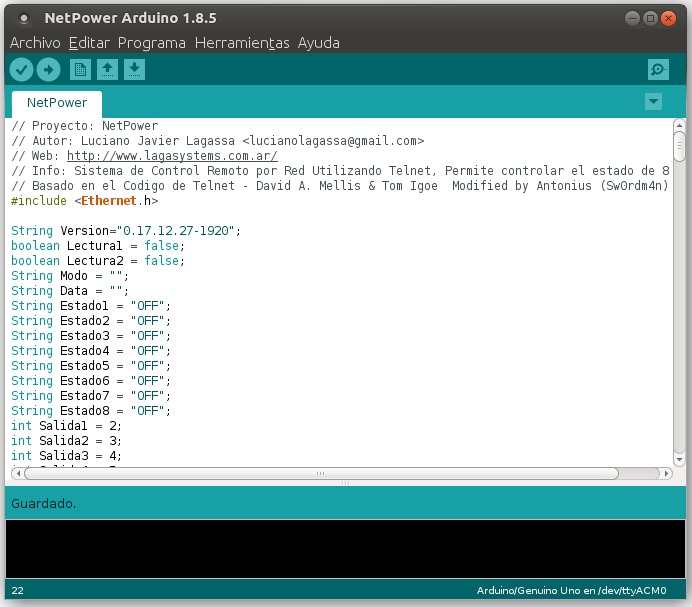Click the window menu dot icon in title bar
The image size is (692, 607).
click(x=24, y=18)
